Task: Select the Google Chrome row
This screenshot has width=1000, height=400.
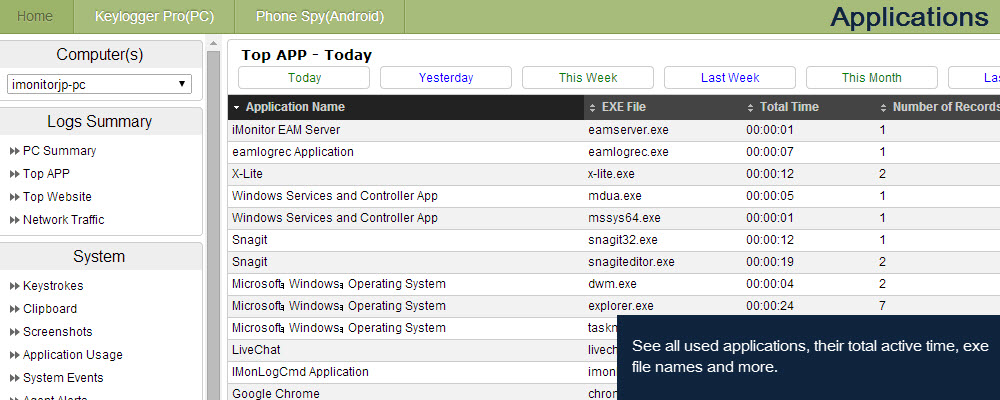Action: pyautogui.click(x=422, y=394)
